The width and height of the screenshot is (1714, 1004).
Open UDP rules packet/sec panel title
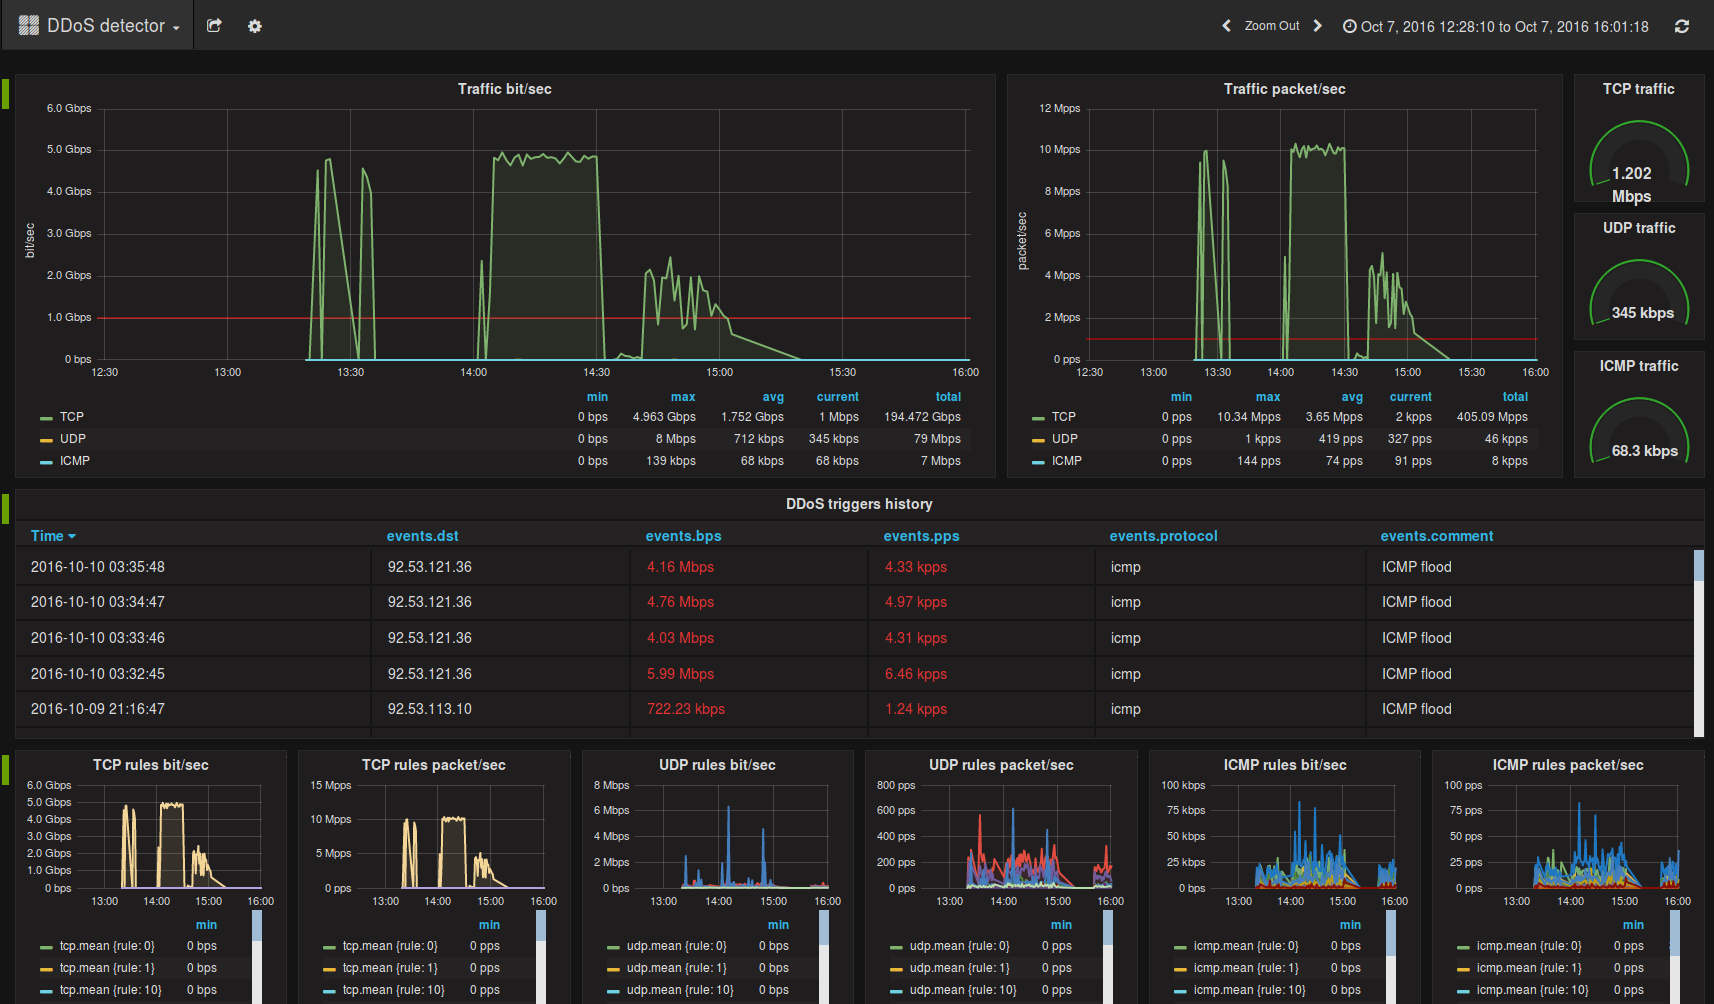[1001, 765]
